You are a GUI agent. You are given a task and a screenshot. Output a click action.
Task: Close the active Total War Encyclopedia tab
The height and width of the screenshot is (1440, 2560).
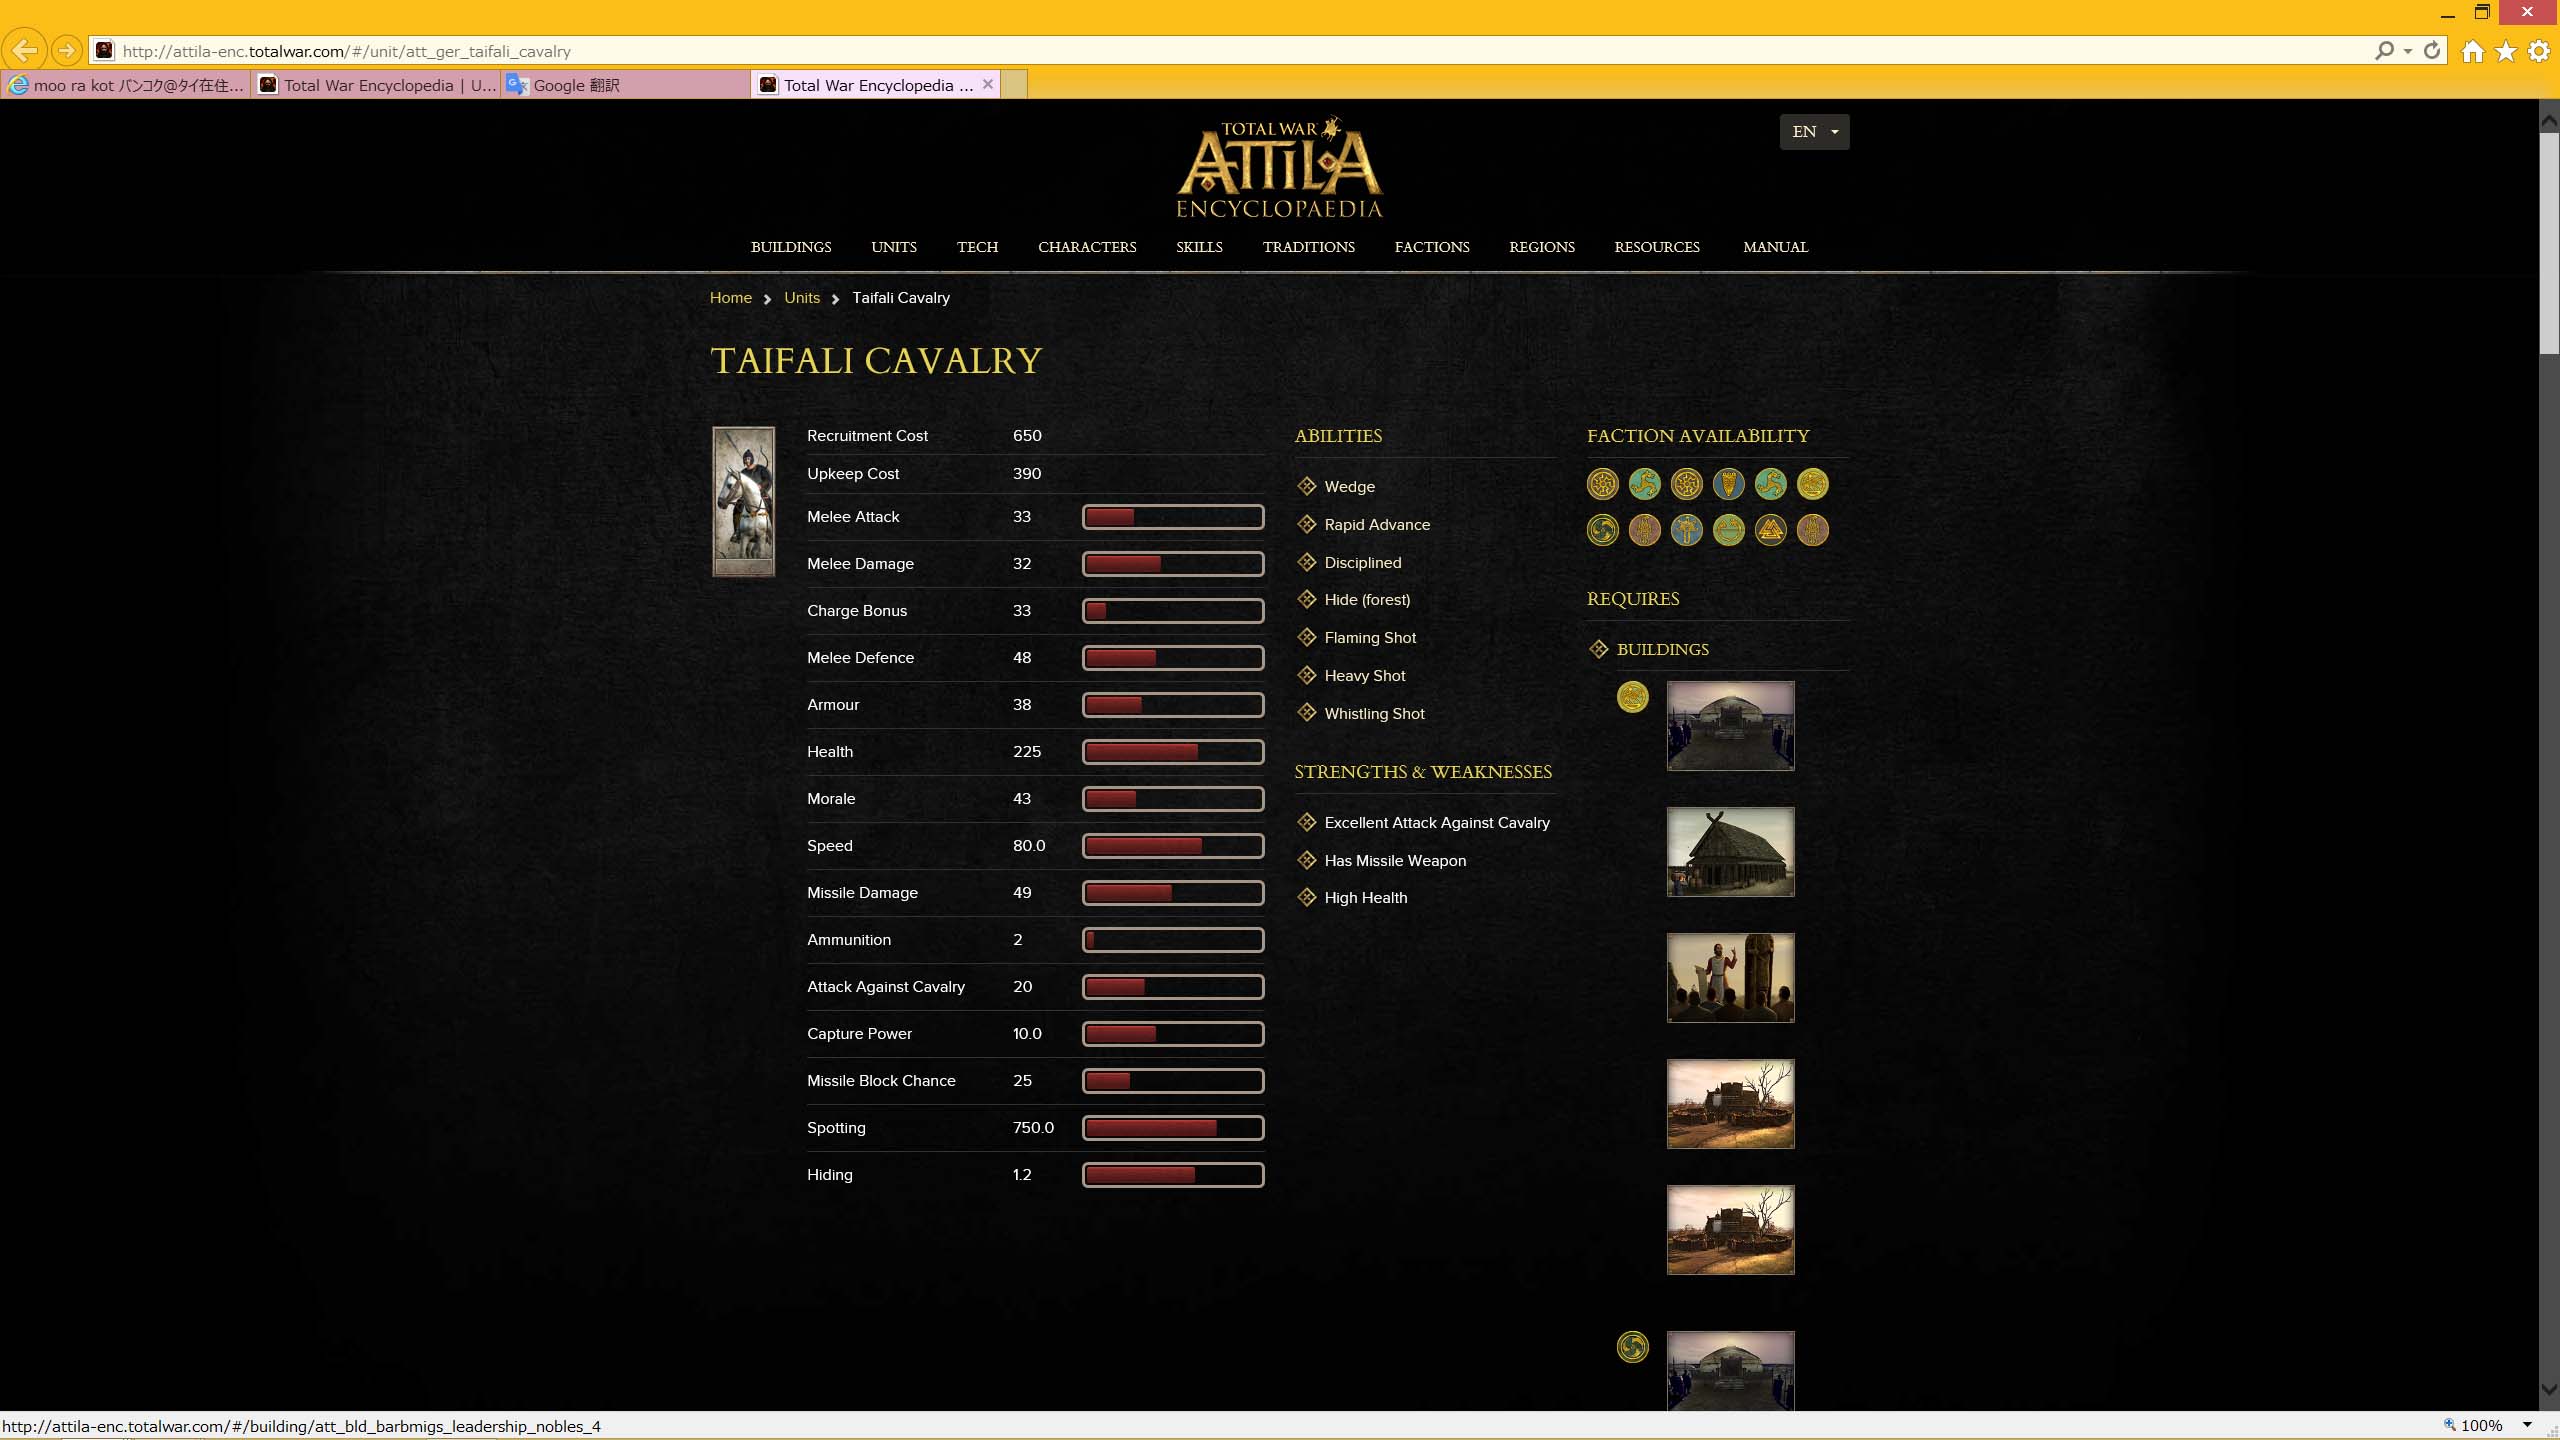coord(988,84)
